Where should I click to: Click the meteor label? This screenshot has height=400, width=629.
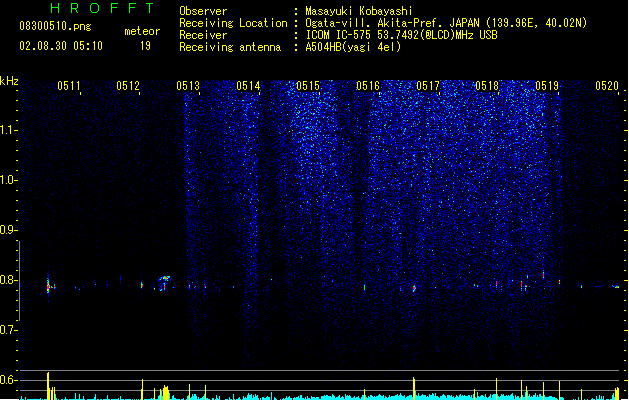pos(142,31)
